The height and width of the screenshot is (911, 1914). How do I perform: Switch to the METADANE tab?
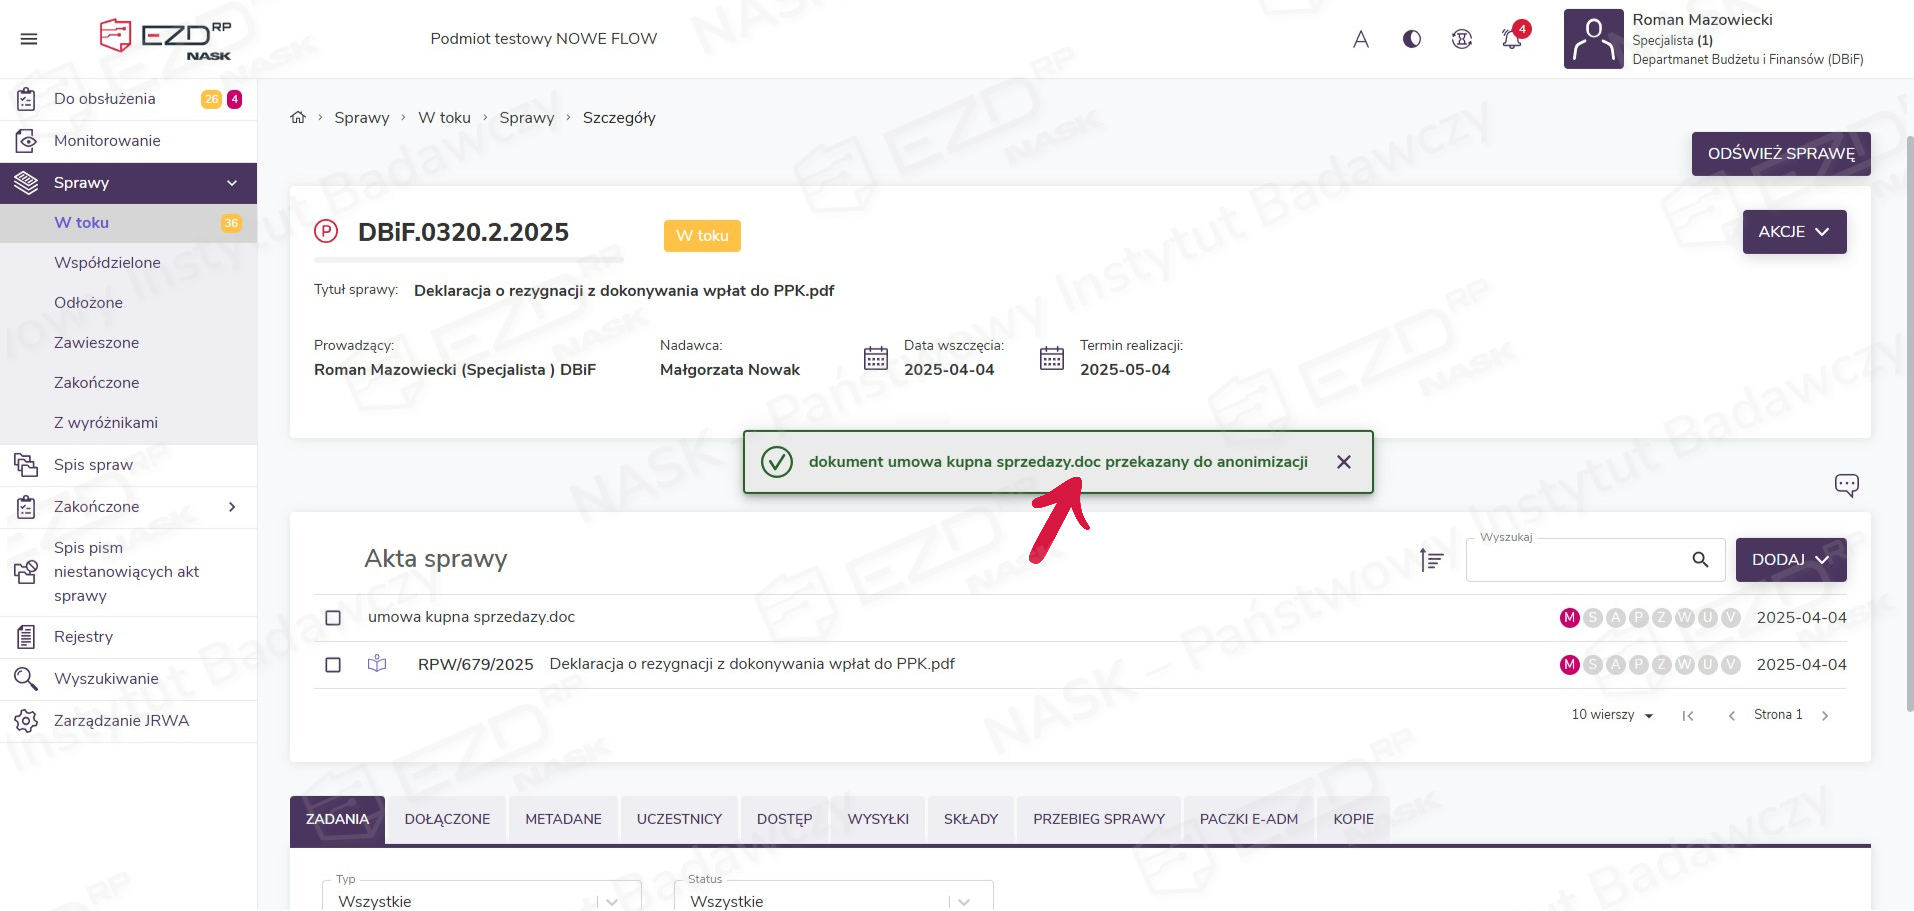point(563,819)
